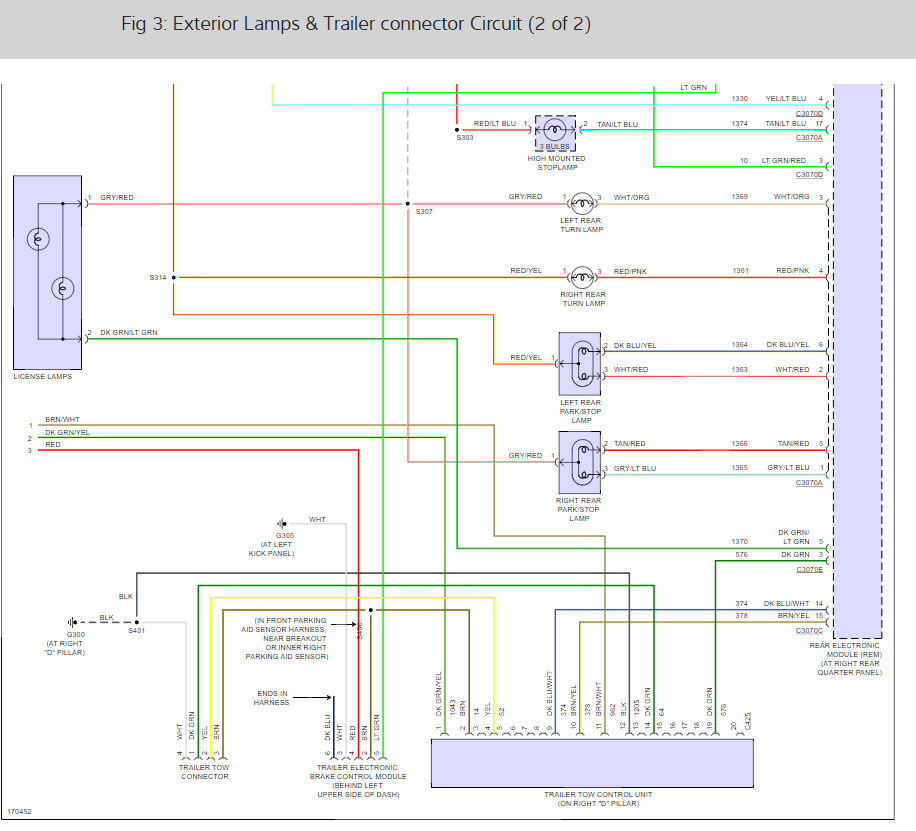Screen dimensions: 916x831
Task: Select the HIGH MOUNTED STOPLAMP label
Action: (557, 163)
